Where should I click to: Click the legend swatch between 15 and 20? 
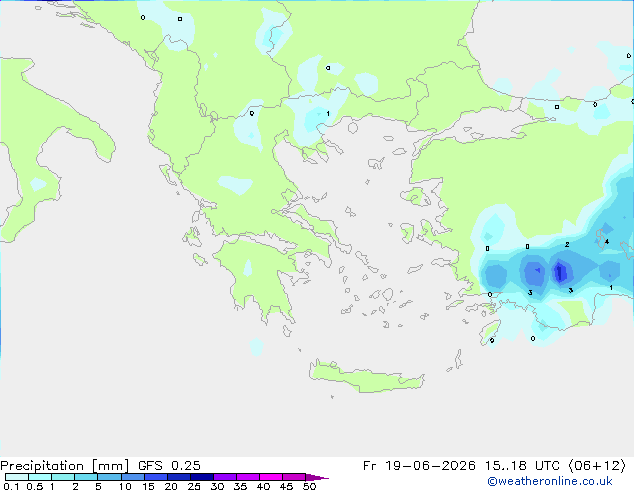coord(156,477)
